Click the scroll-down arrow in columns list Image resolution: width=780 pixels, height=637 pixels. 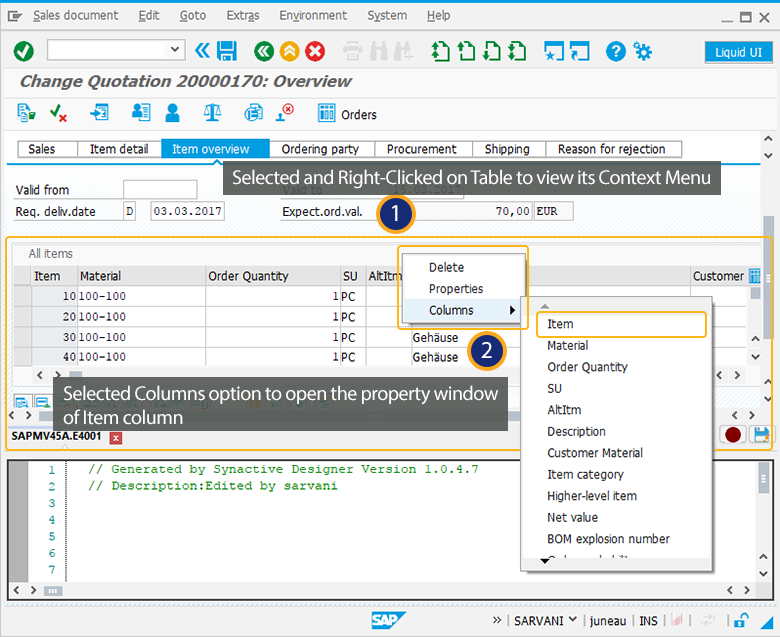pyautogui.click(x=545, y=560)
